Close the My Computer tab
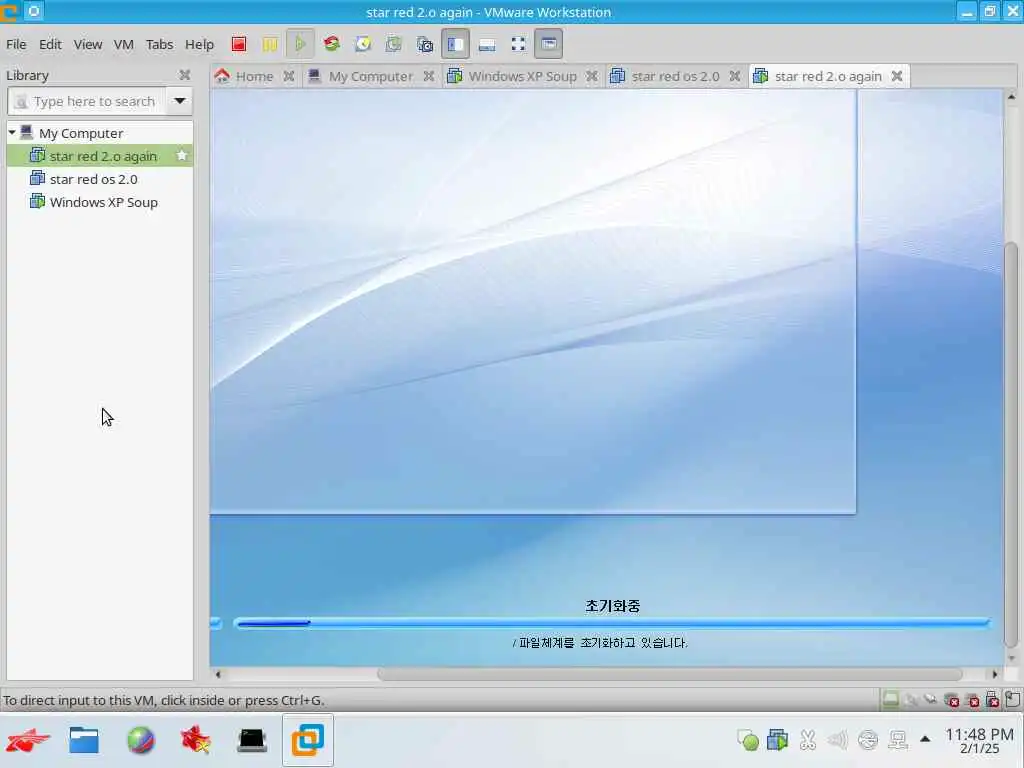The height and width of the screenshot is (768, 1024). point(428,76)
